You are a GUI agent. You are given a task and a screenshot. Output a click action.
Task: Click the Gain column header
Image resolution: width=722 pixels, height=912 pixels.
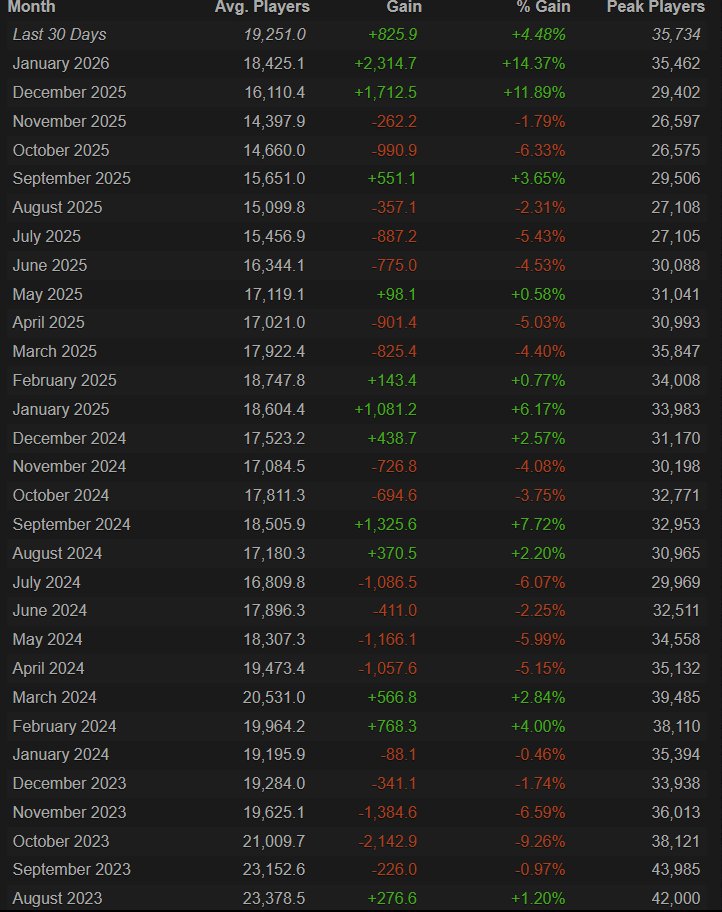coord(404,7)
